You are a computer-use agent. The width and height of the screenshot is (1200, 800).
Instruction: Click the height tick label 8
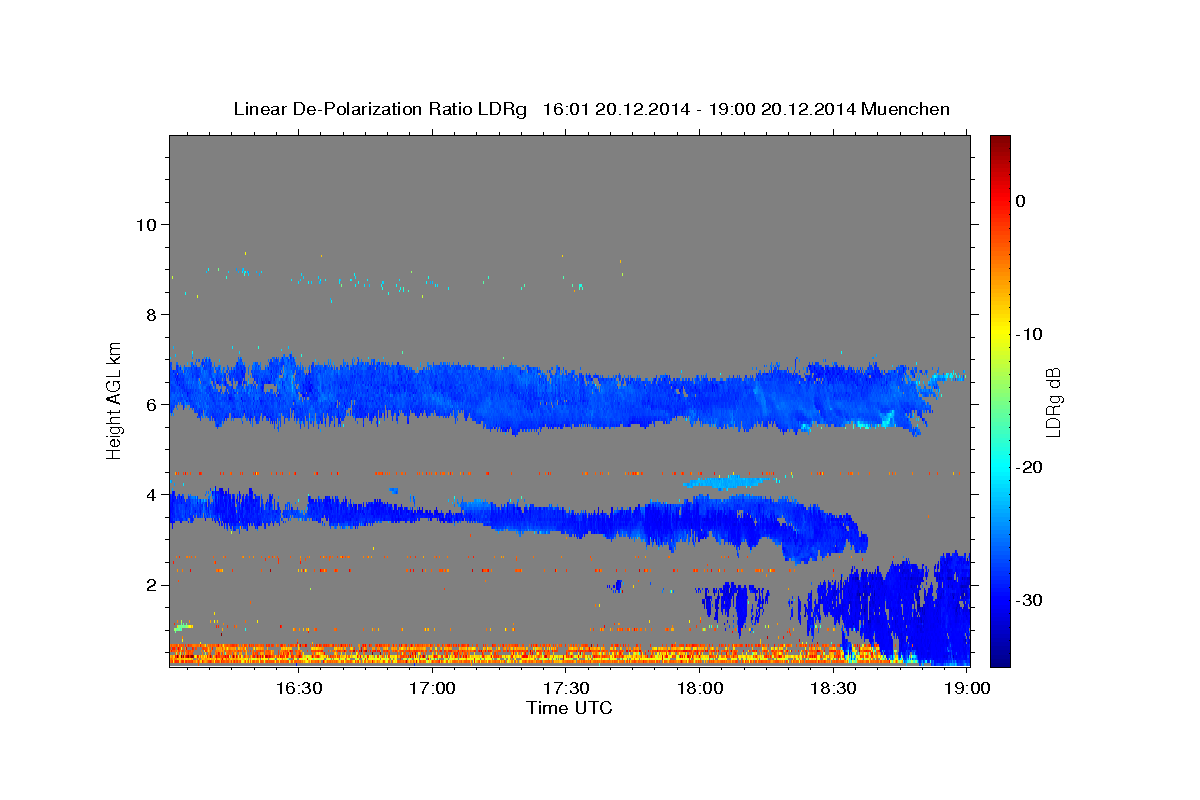pyautogui.click(x=151, y=314)
